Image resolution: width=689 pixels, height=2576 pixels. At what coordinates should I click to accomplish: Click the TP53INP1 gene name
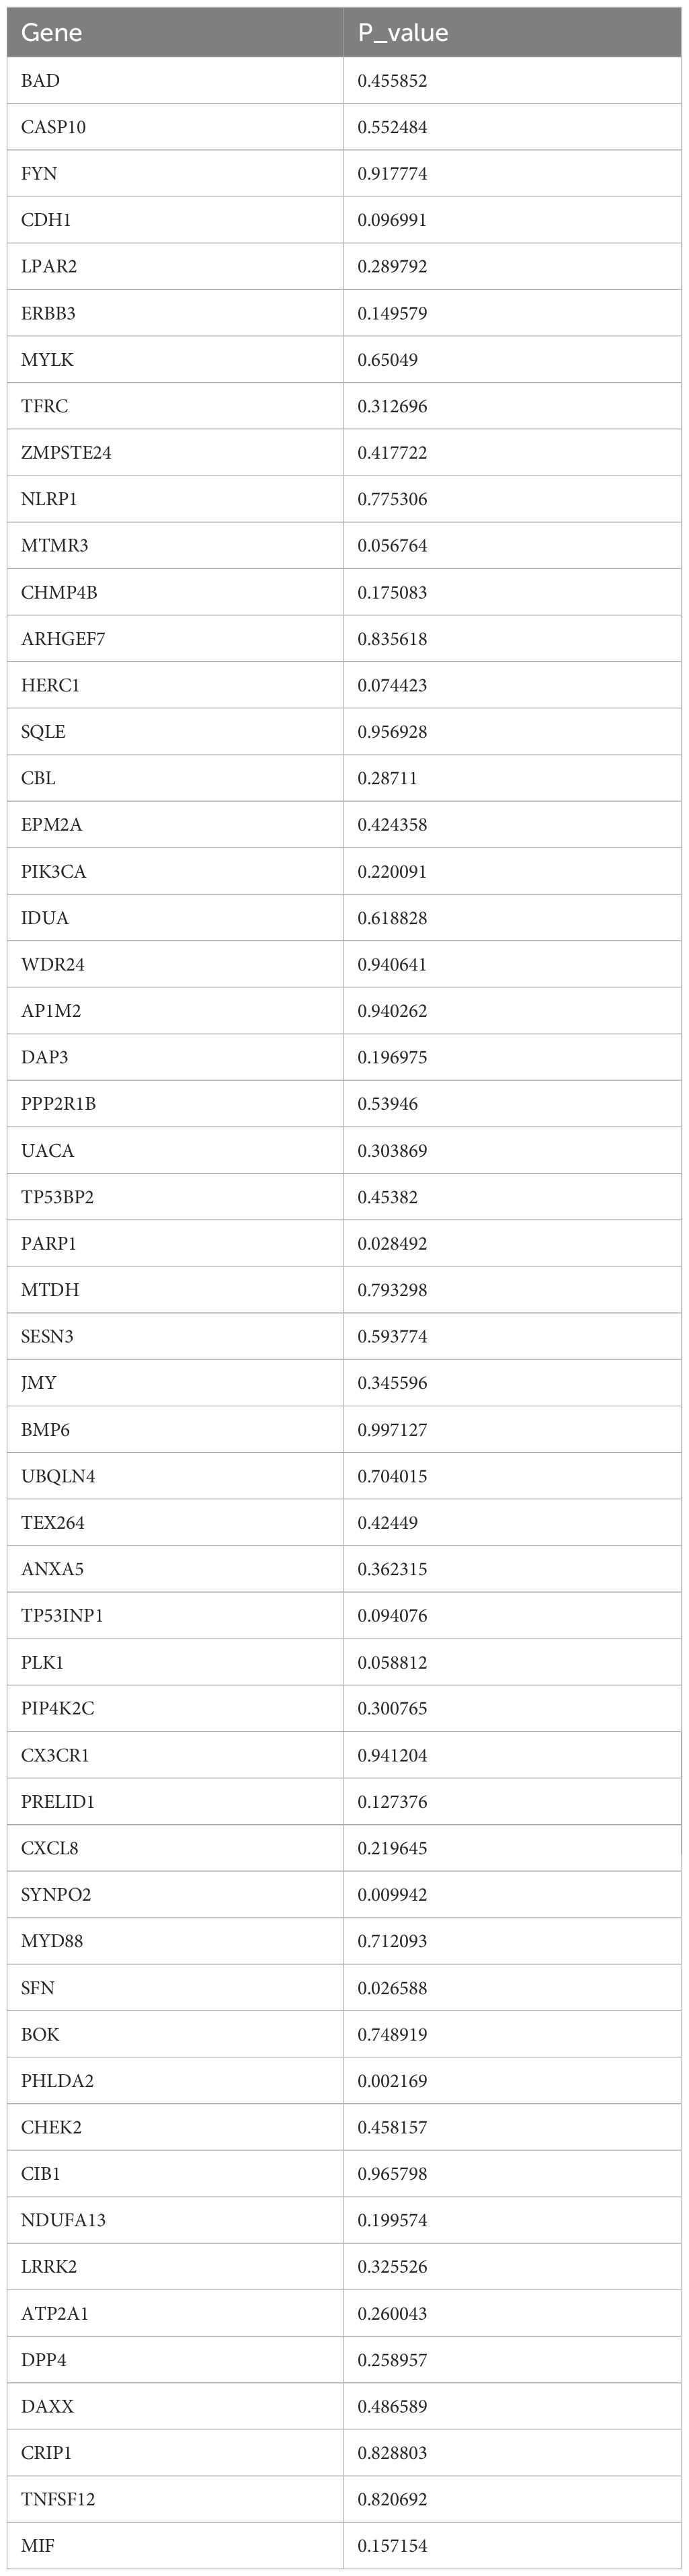click(x=62, y=1616)
